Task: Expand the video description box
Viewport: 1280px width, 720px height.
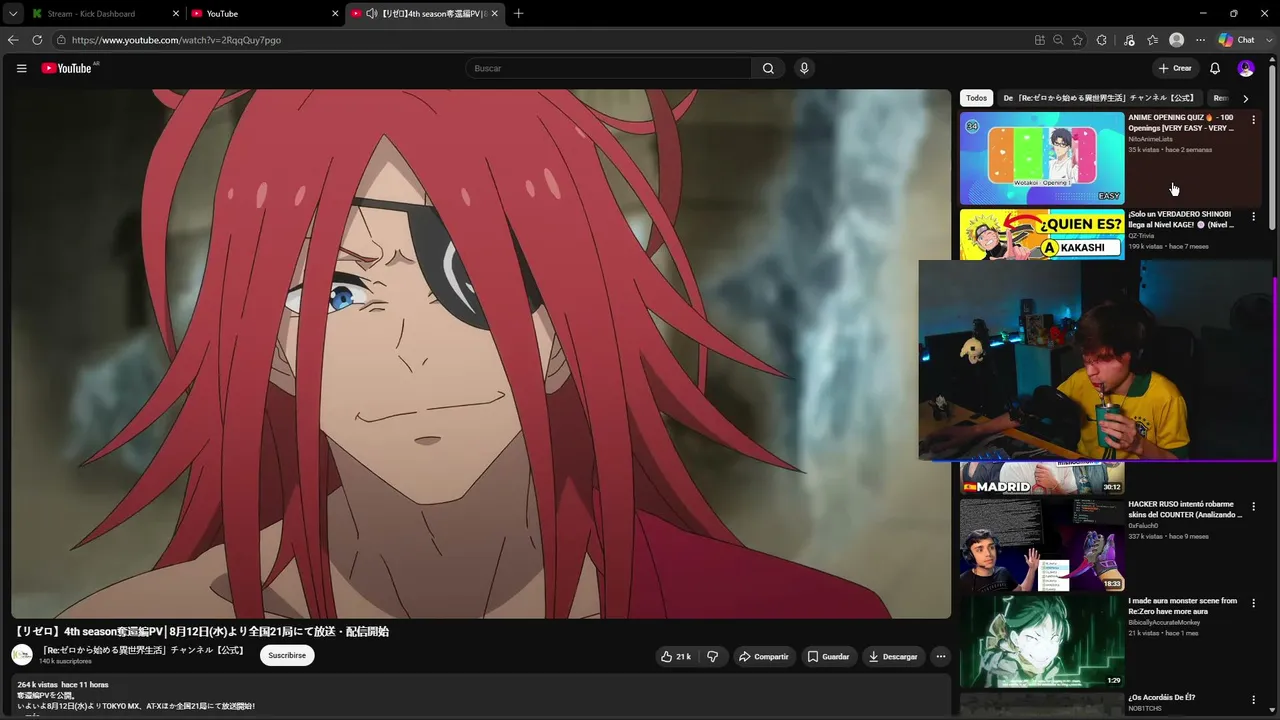Action: (481, 695)
